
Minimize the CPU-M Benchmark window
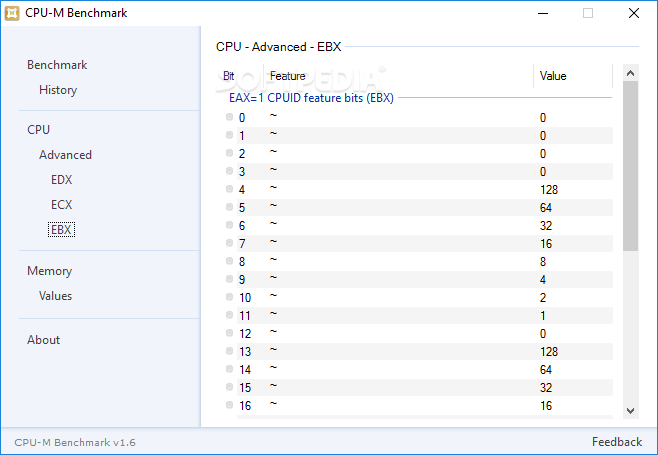point(543,13)
